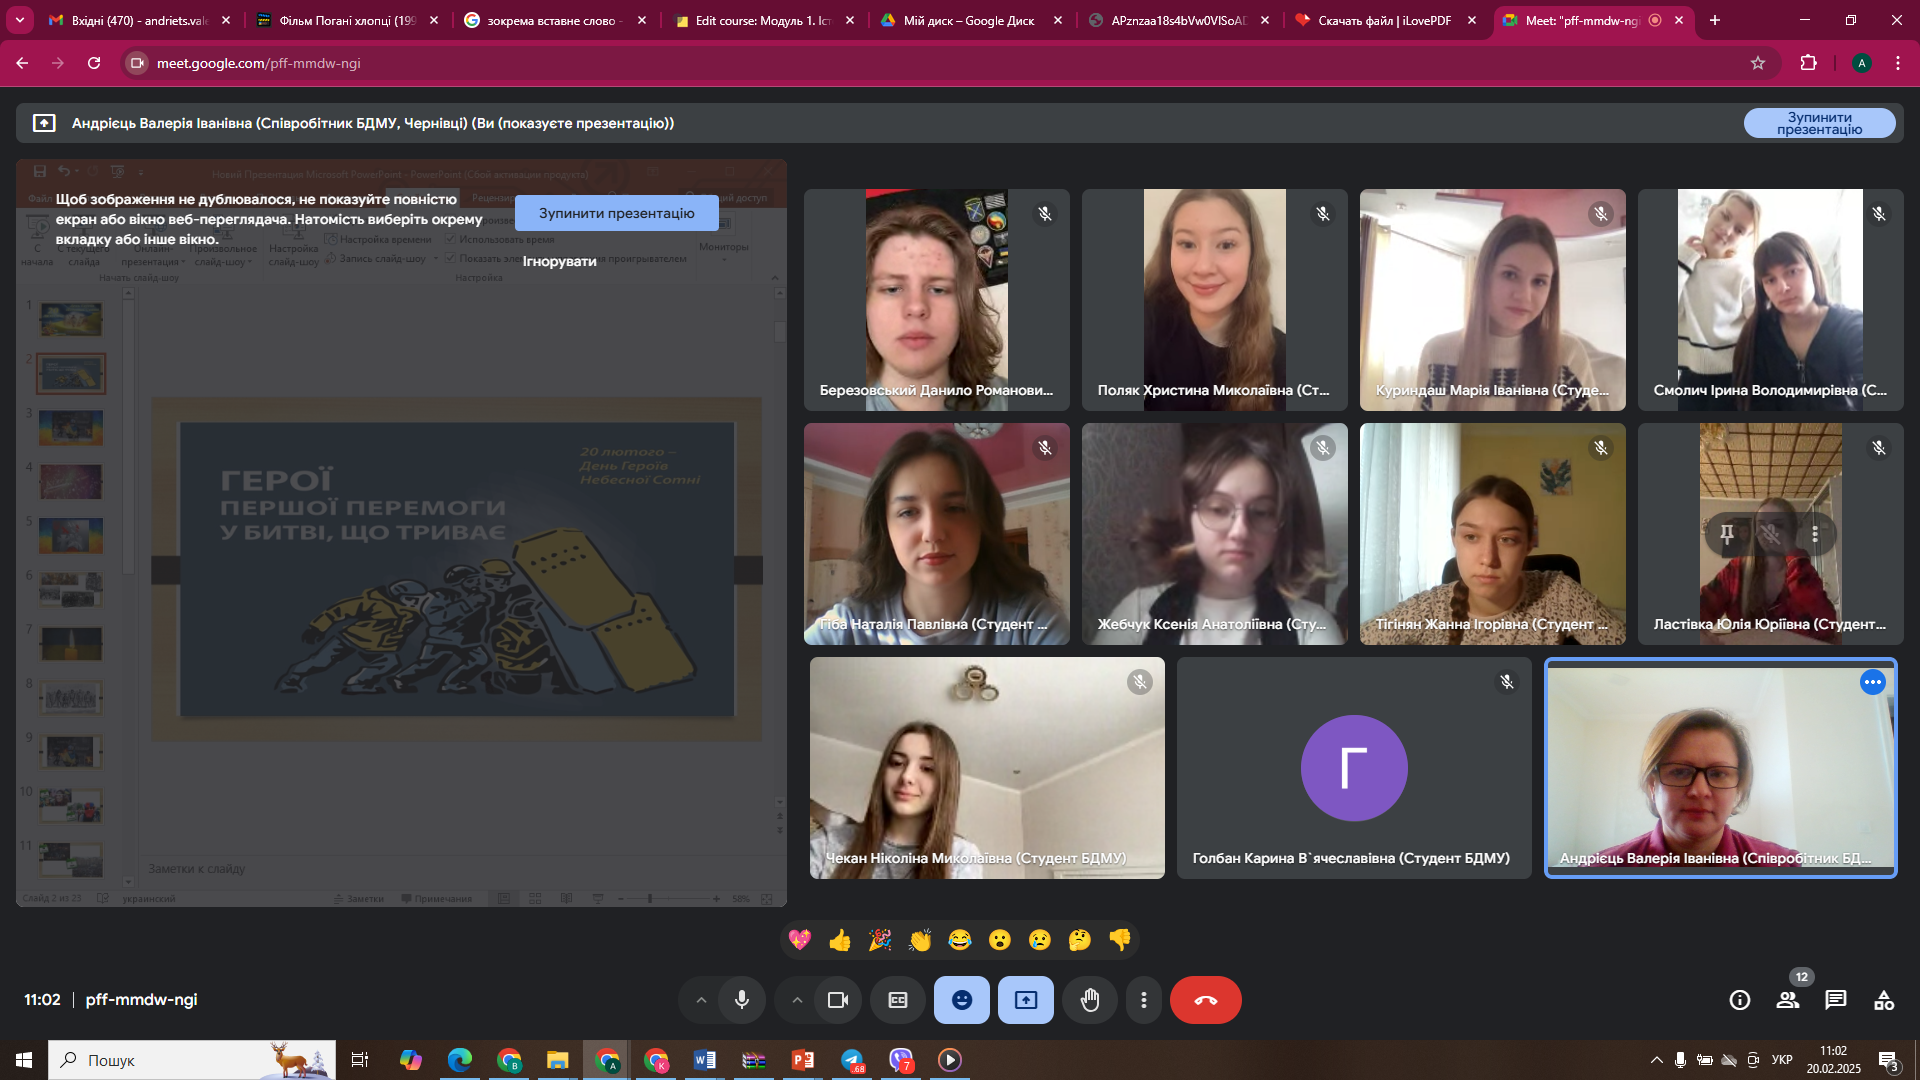The image size is (1920, 1080).
Task: Open Telegram from the taskbar
Action: click(x=852, y=1060)
